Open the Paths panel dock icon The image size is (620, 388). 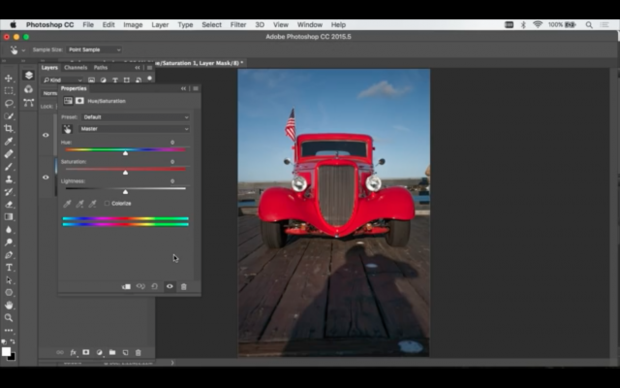coord(28,103)
